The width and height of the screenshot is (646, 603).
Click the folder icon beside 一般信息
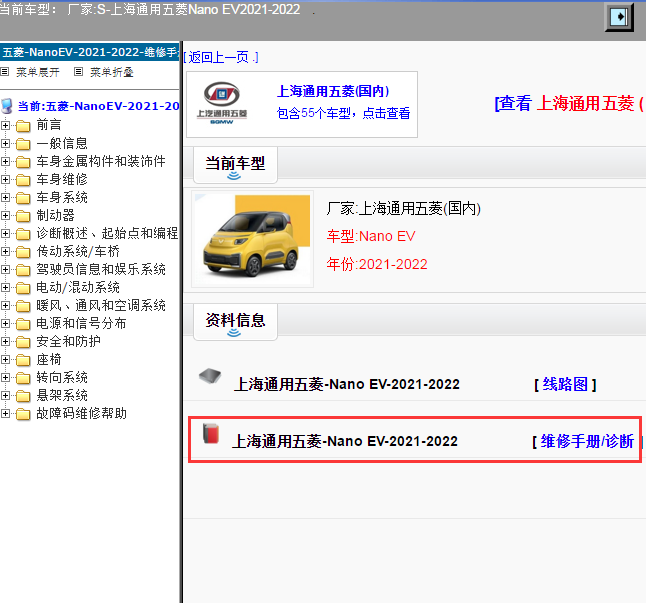click(23, 144)
